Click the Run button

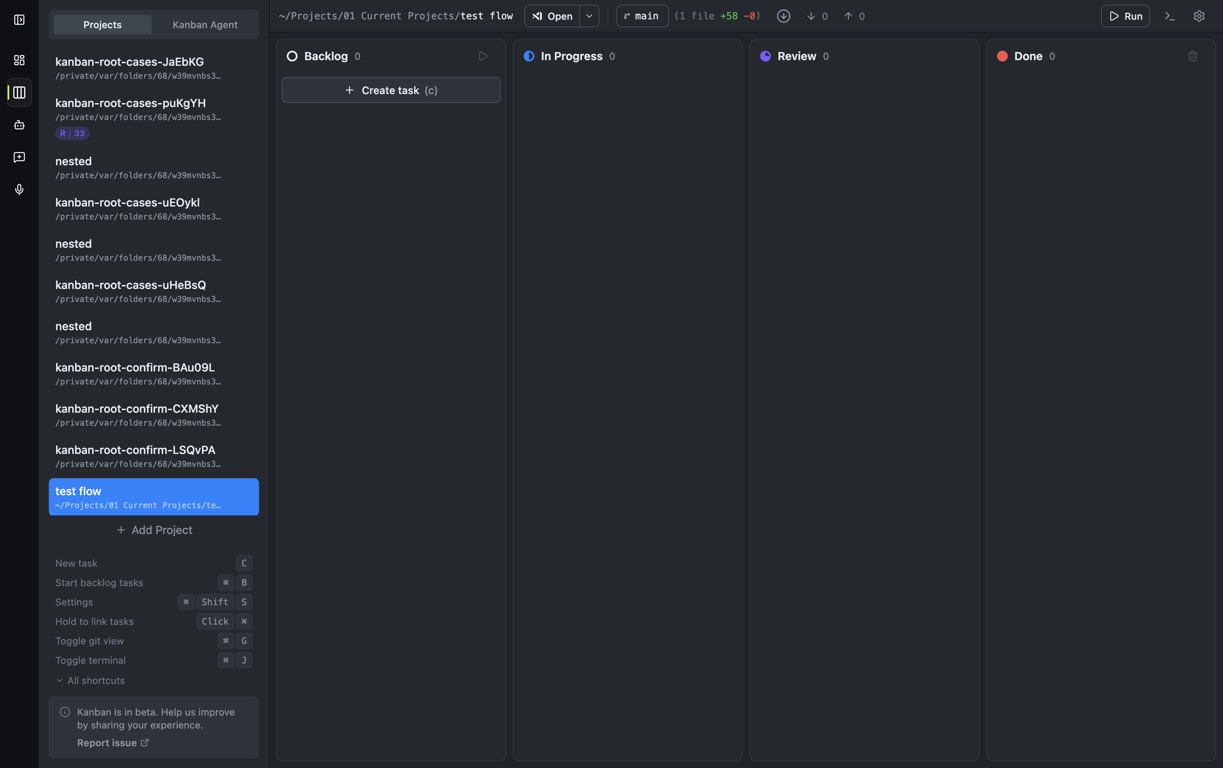click(x=1125, y=16)
